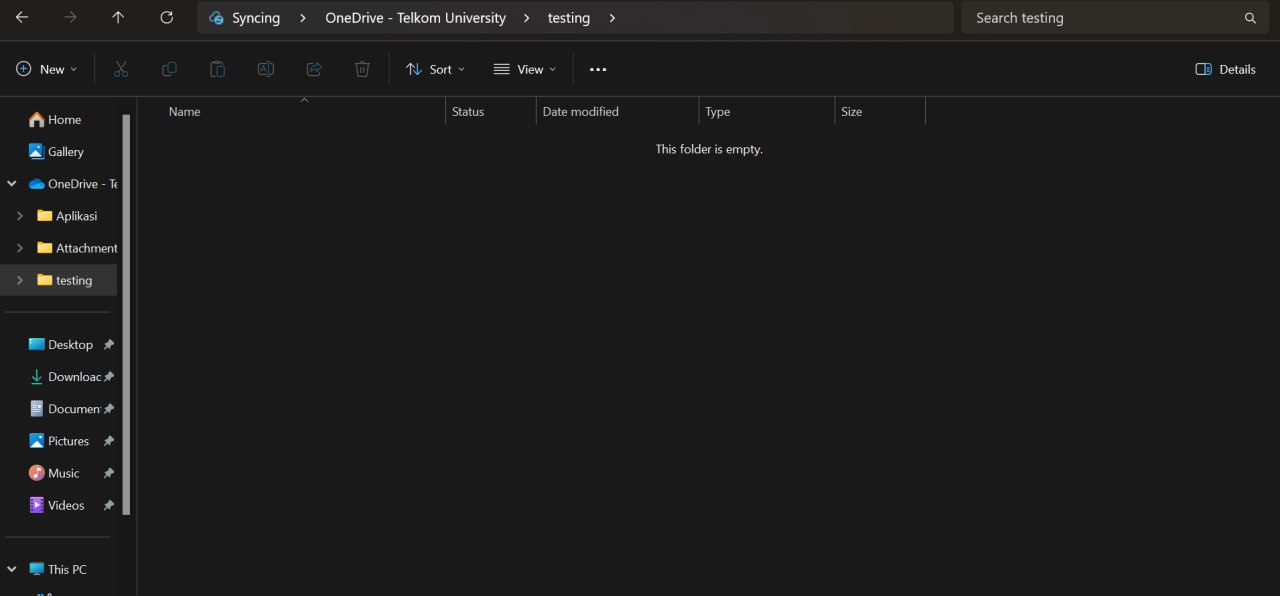
Task: Click the pin icon beside Pictures
Action: (109, 440)
